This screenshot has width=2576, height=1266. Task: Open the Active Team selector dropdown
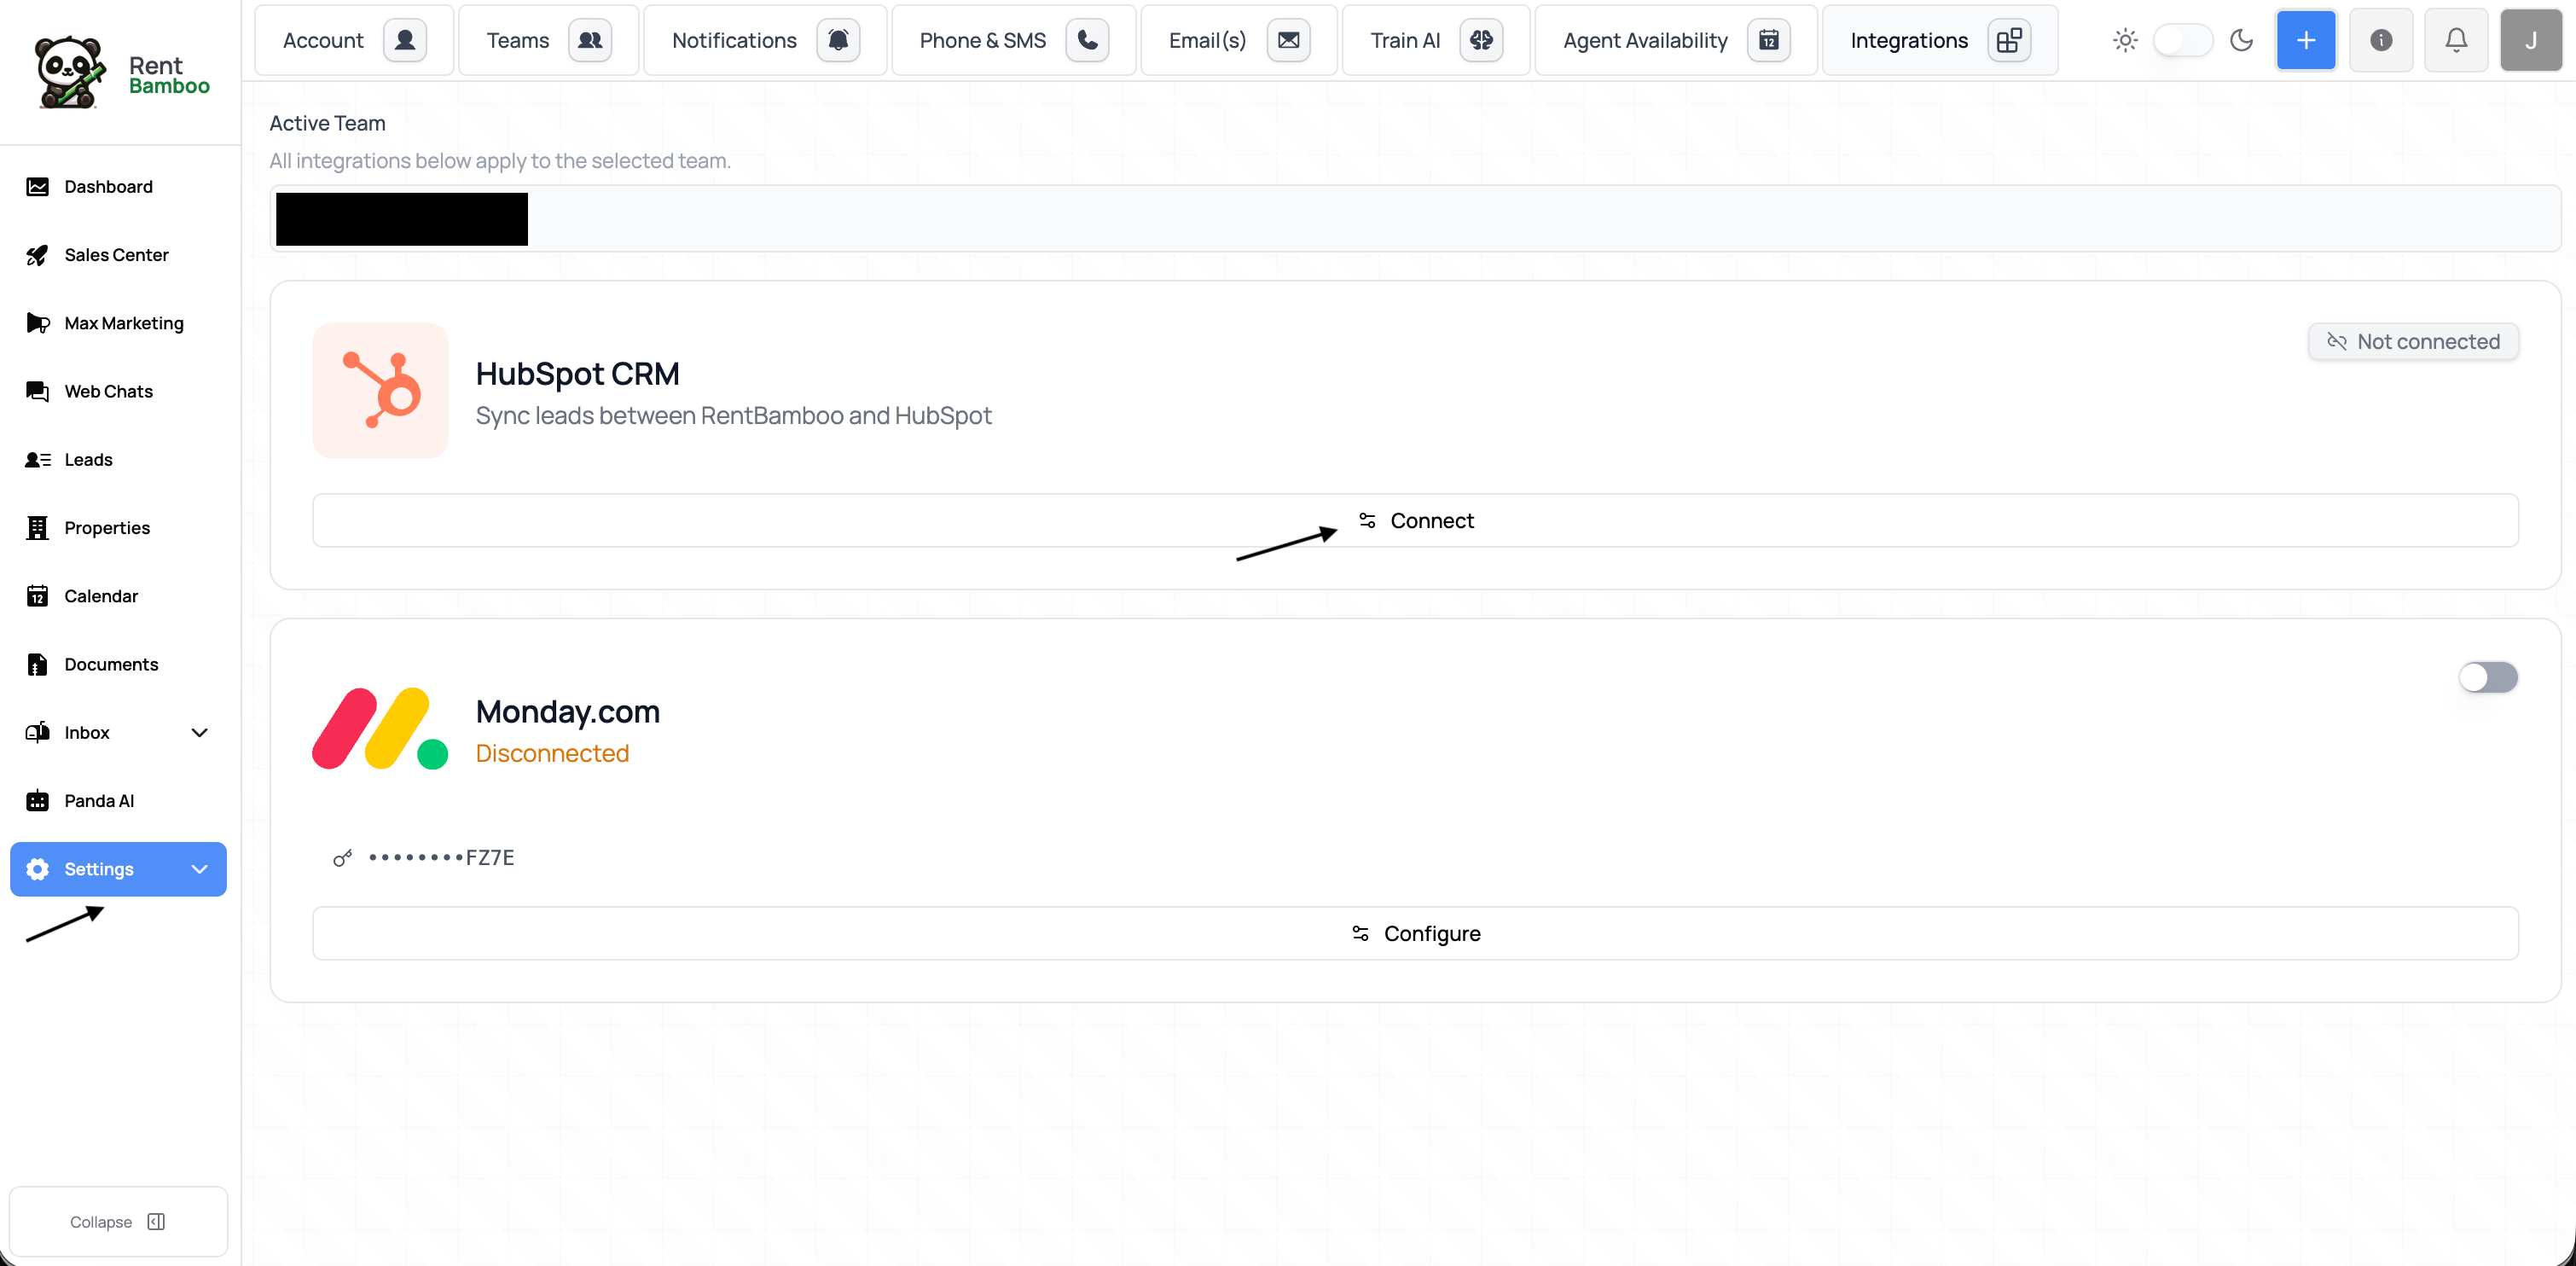[x=1414, y=219]
